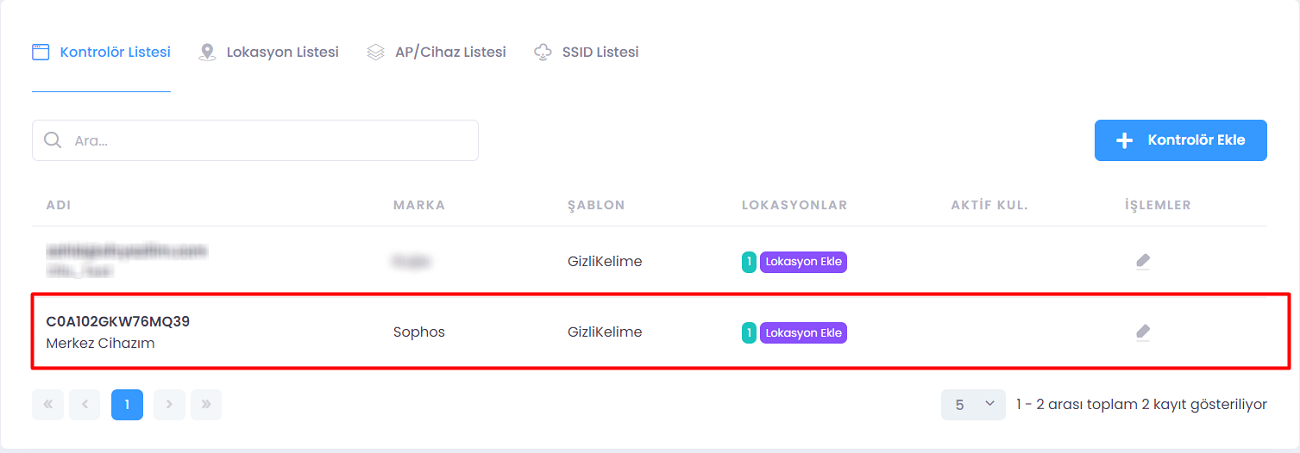Click Lokasyon Ekle in the Sophos row
Viewport: 1300px width, 453px height.
click(803, 332)
